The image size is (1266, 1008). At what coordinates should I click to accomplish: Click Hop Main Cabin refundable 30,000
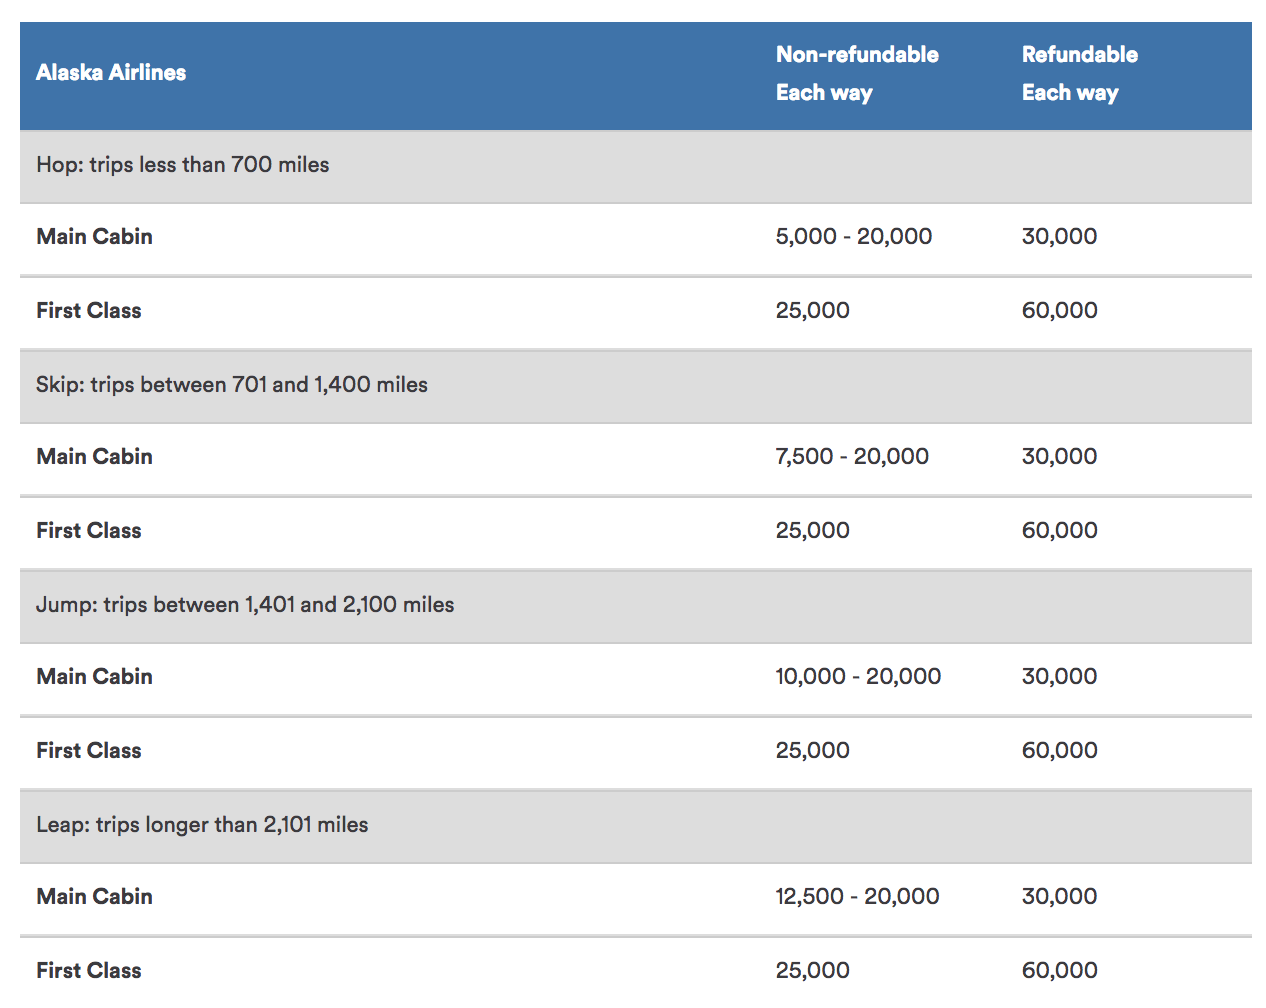[x=1060, y=237]
